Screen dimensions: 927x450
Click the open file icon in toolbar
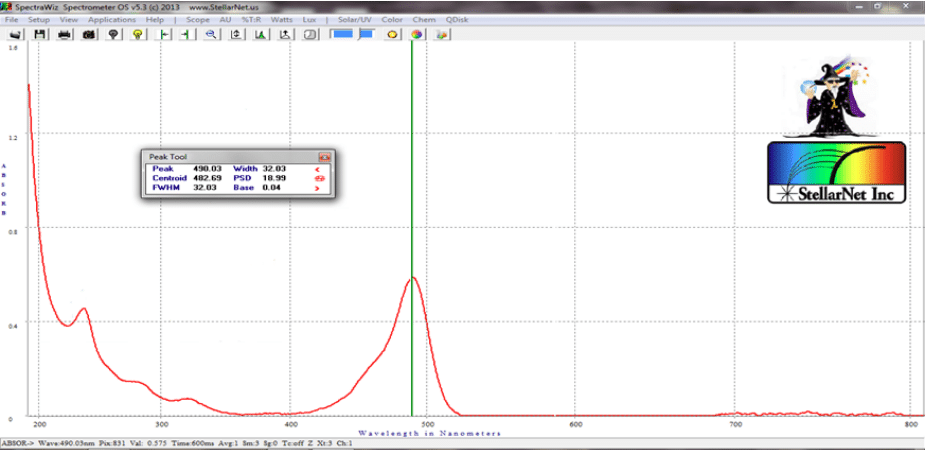tap(15, 34)
